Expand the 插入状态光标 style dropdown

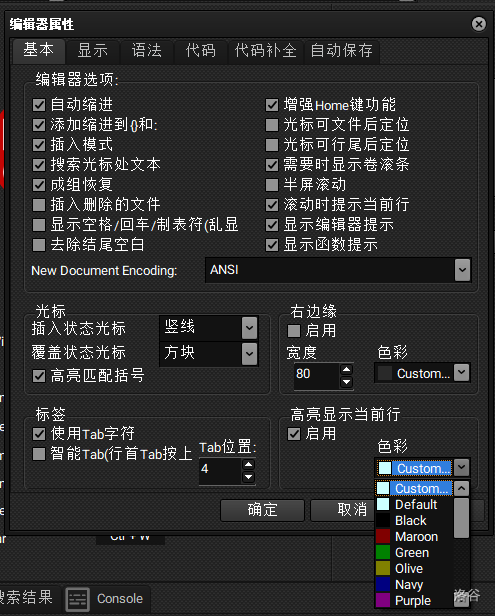tap(249, 328)
